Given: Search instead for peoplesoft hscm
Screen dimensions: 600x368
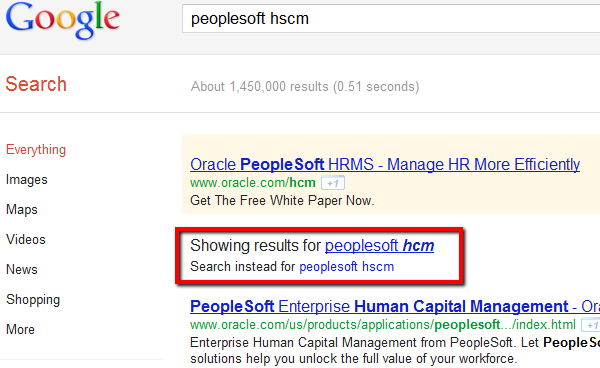Looking at the screenshot, I should tap(346, 267).
